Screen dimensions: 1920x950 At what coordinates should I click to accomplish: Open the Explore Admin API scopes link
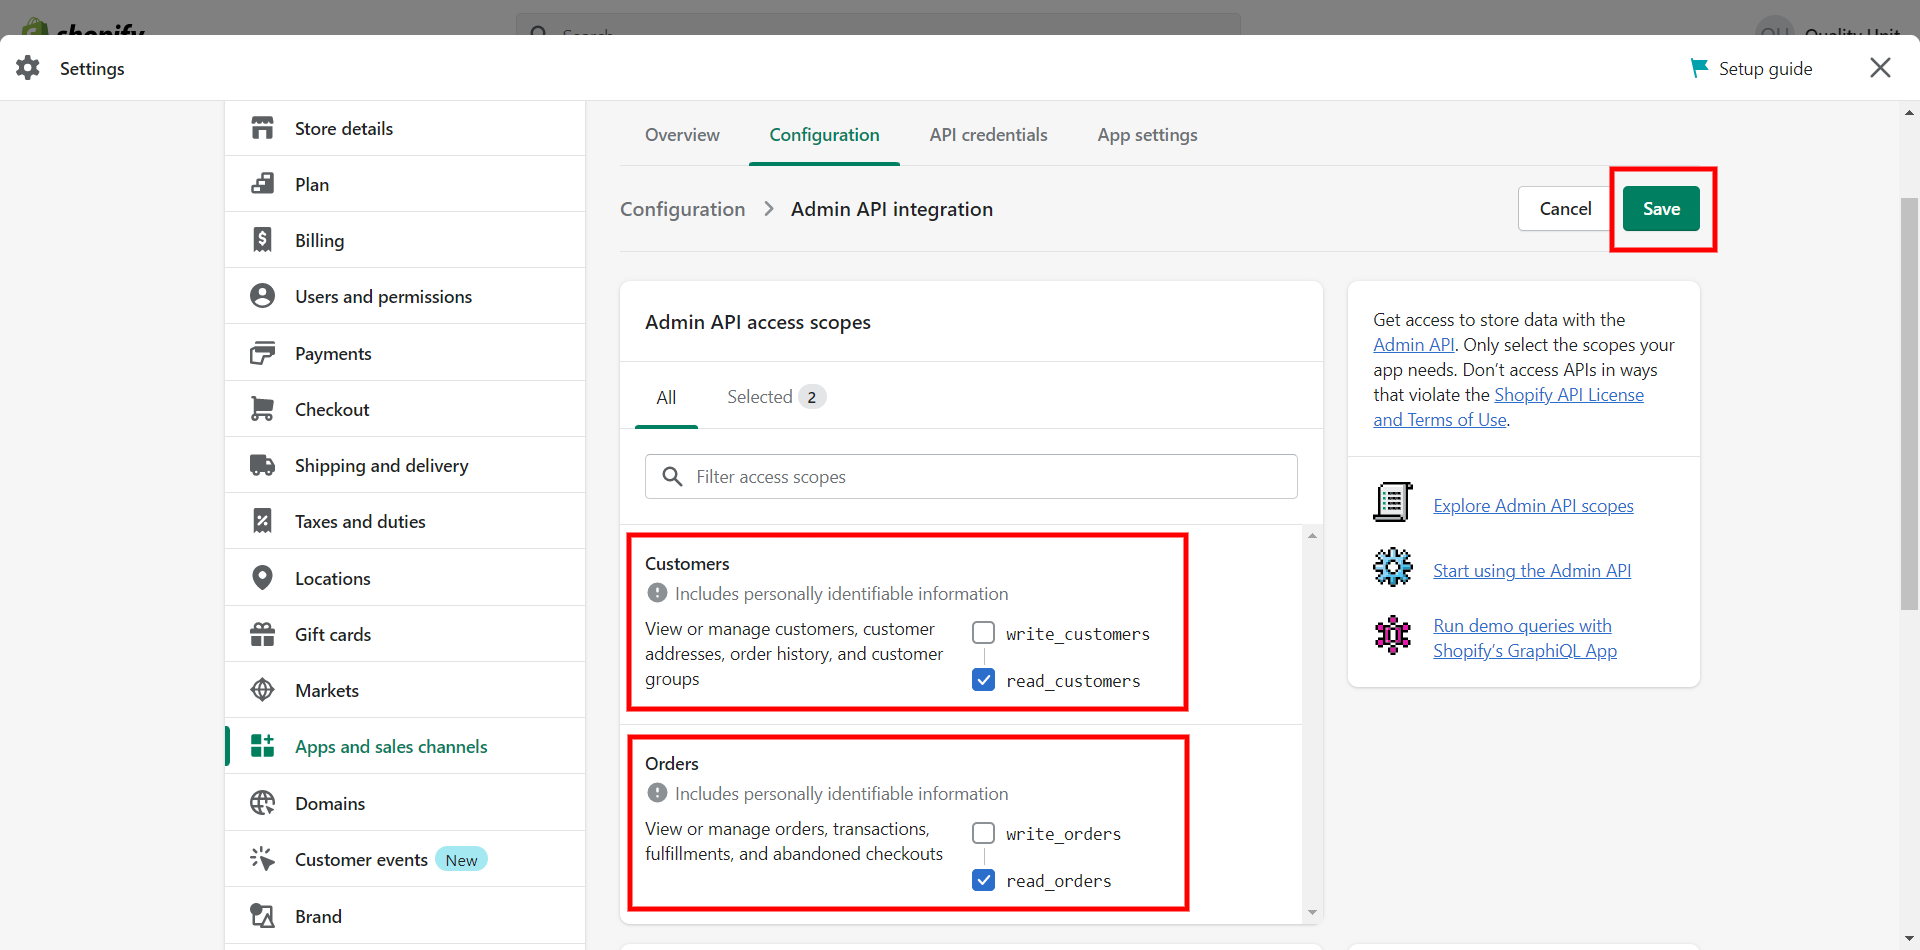pos(1533,506)
